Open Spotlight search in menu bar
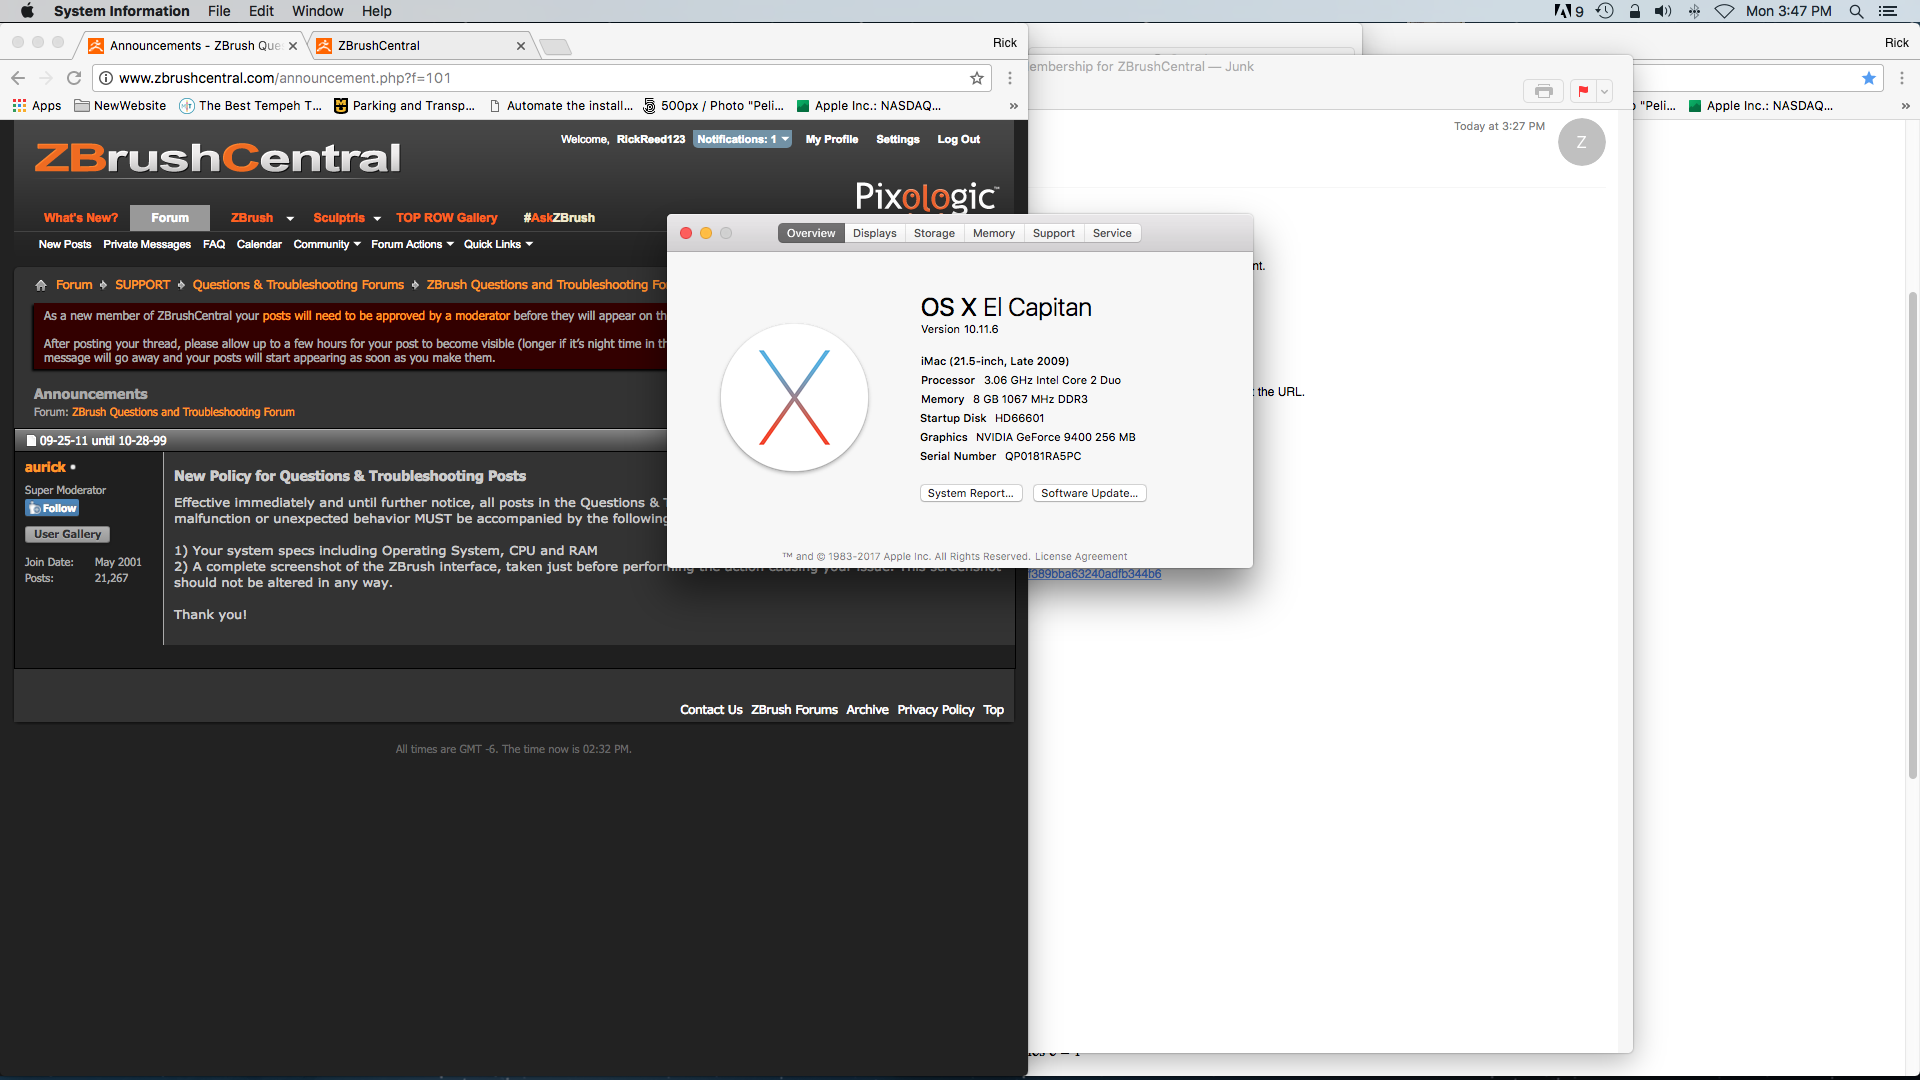Viewport: 1920px width, 1080px height. 1856,11
